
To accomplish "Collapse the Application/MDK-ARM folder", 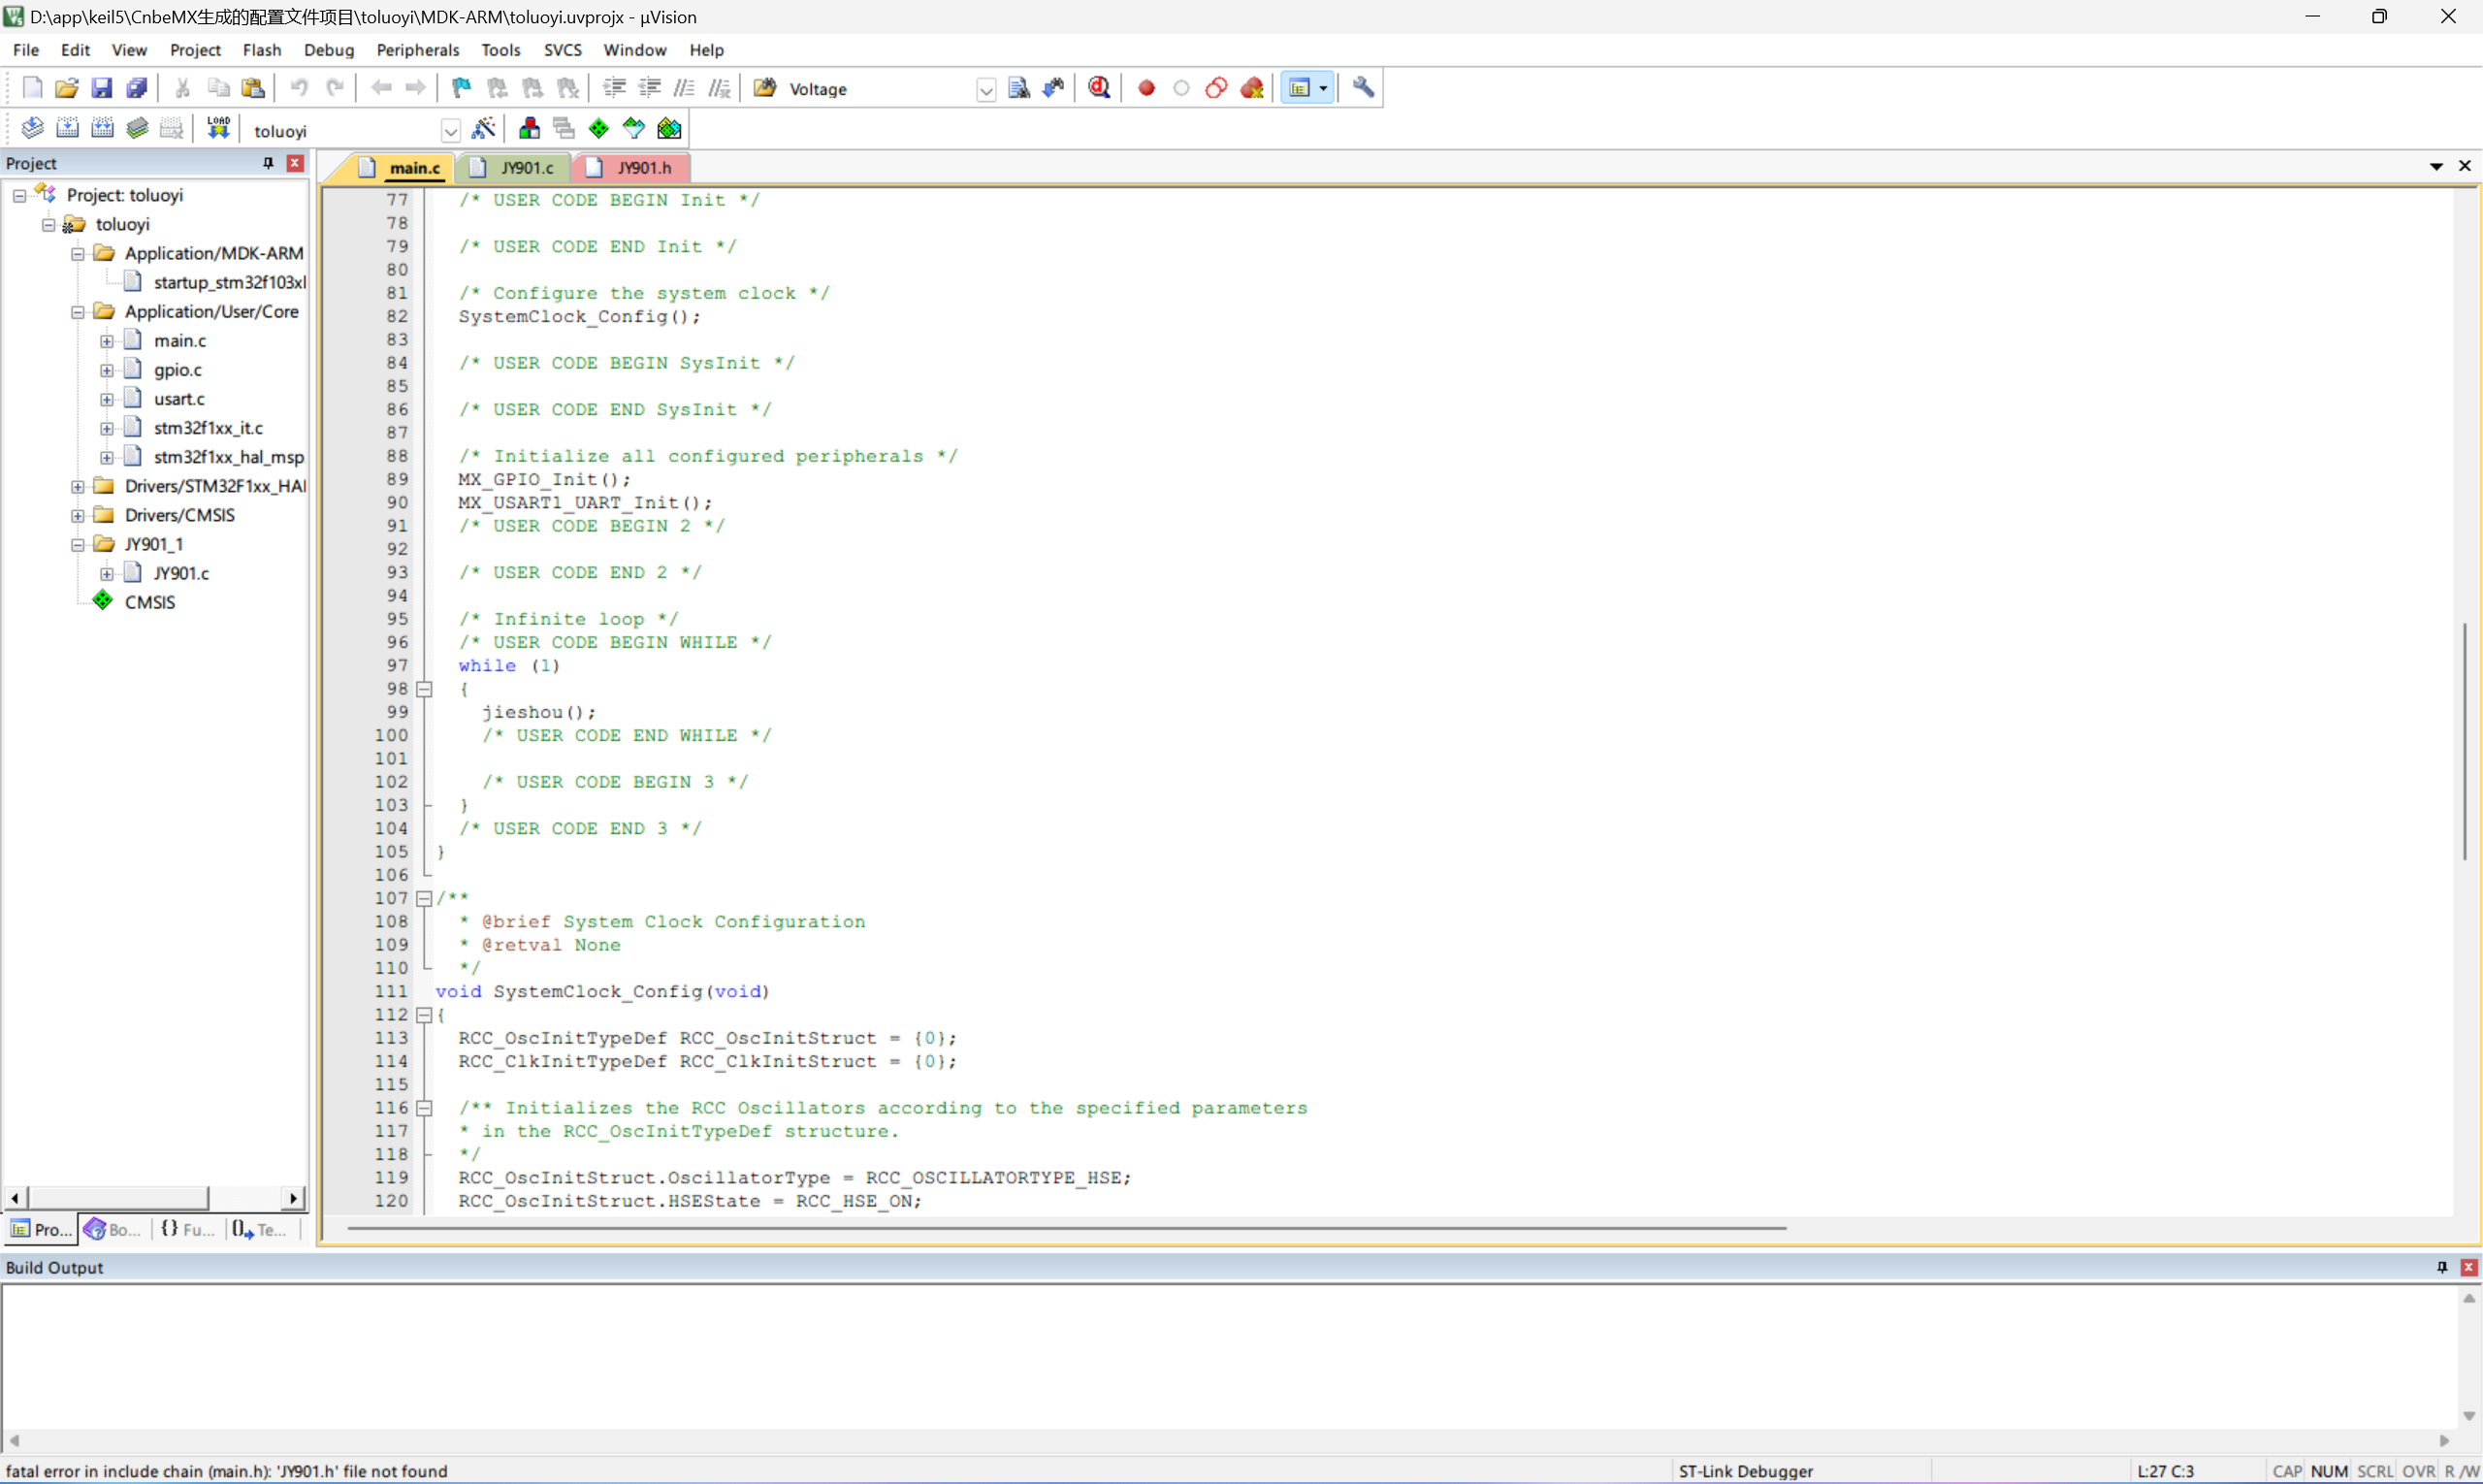I will (77, 254).
